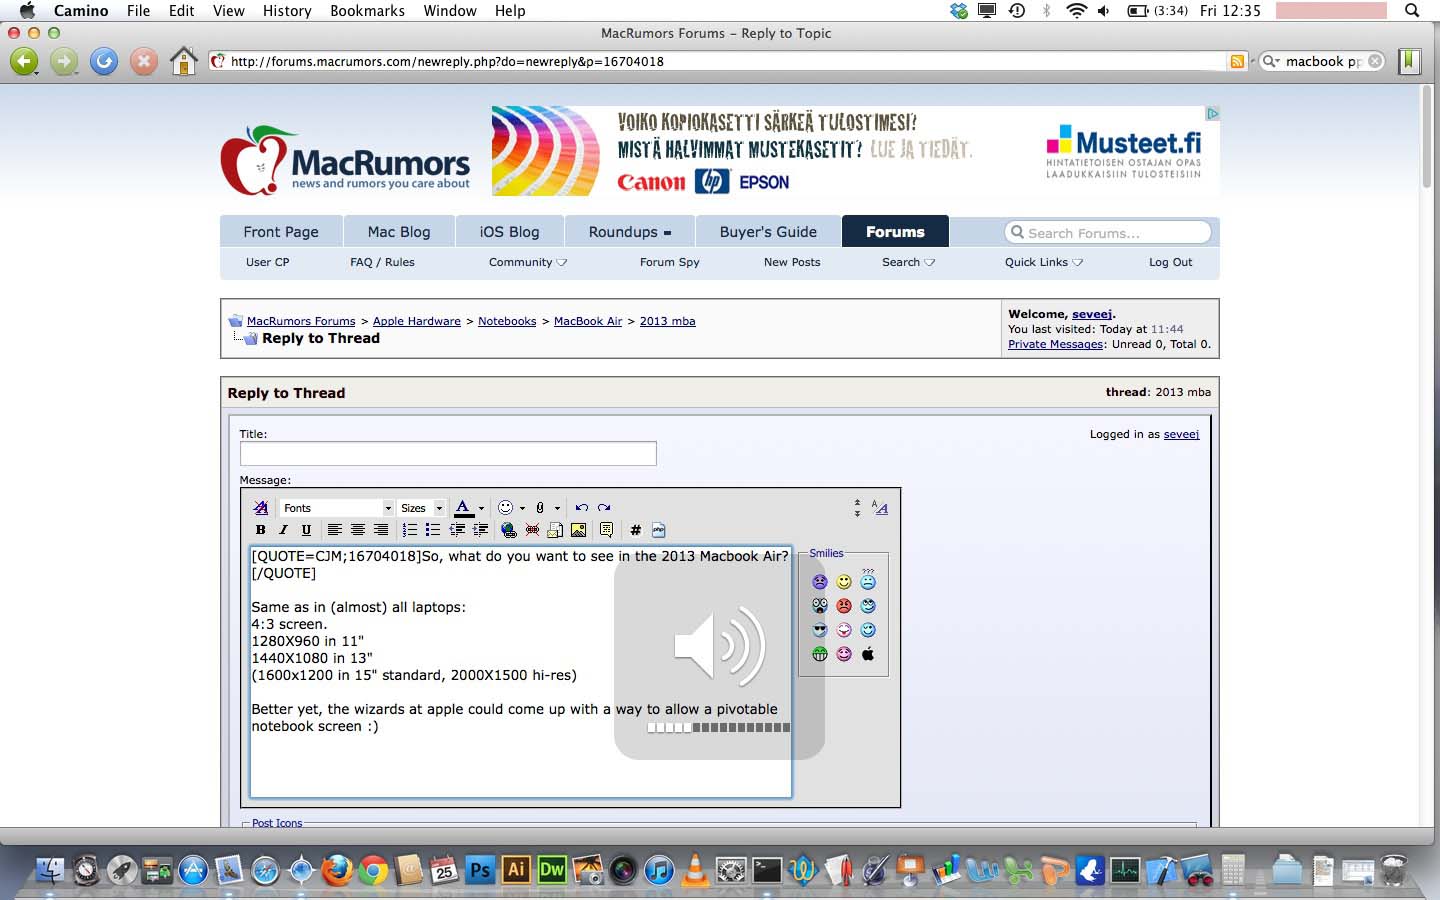Viewport: 1440px width, 900px height.
Task: Click the editor resize up/down arrows
Action: coord(857,508)
